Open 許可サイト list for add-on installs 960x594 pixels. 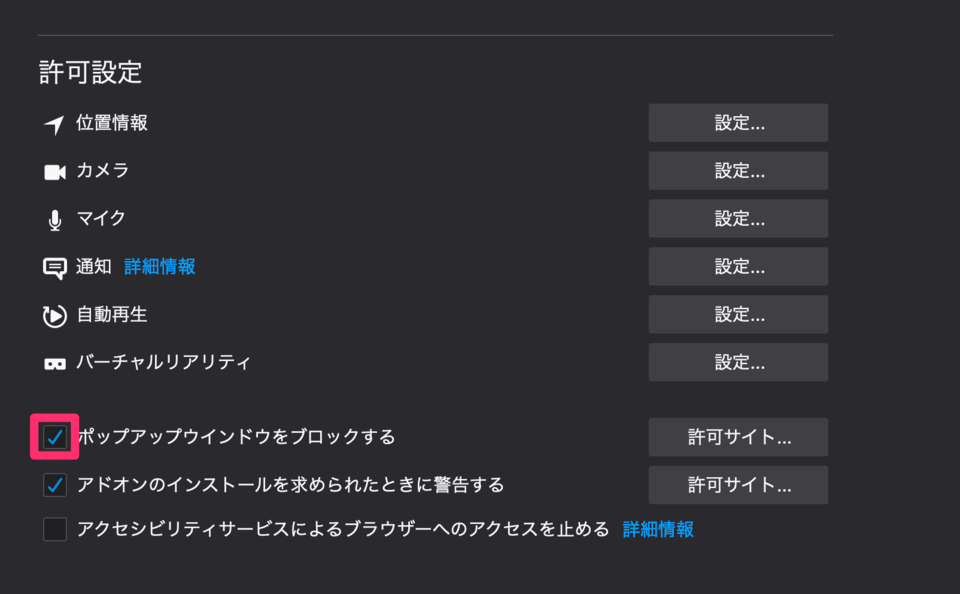click(x=738, y=485)
